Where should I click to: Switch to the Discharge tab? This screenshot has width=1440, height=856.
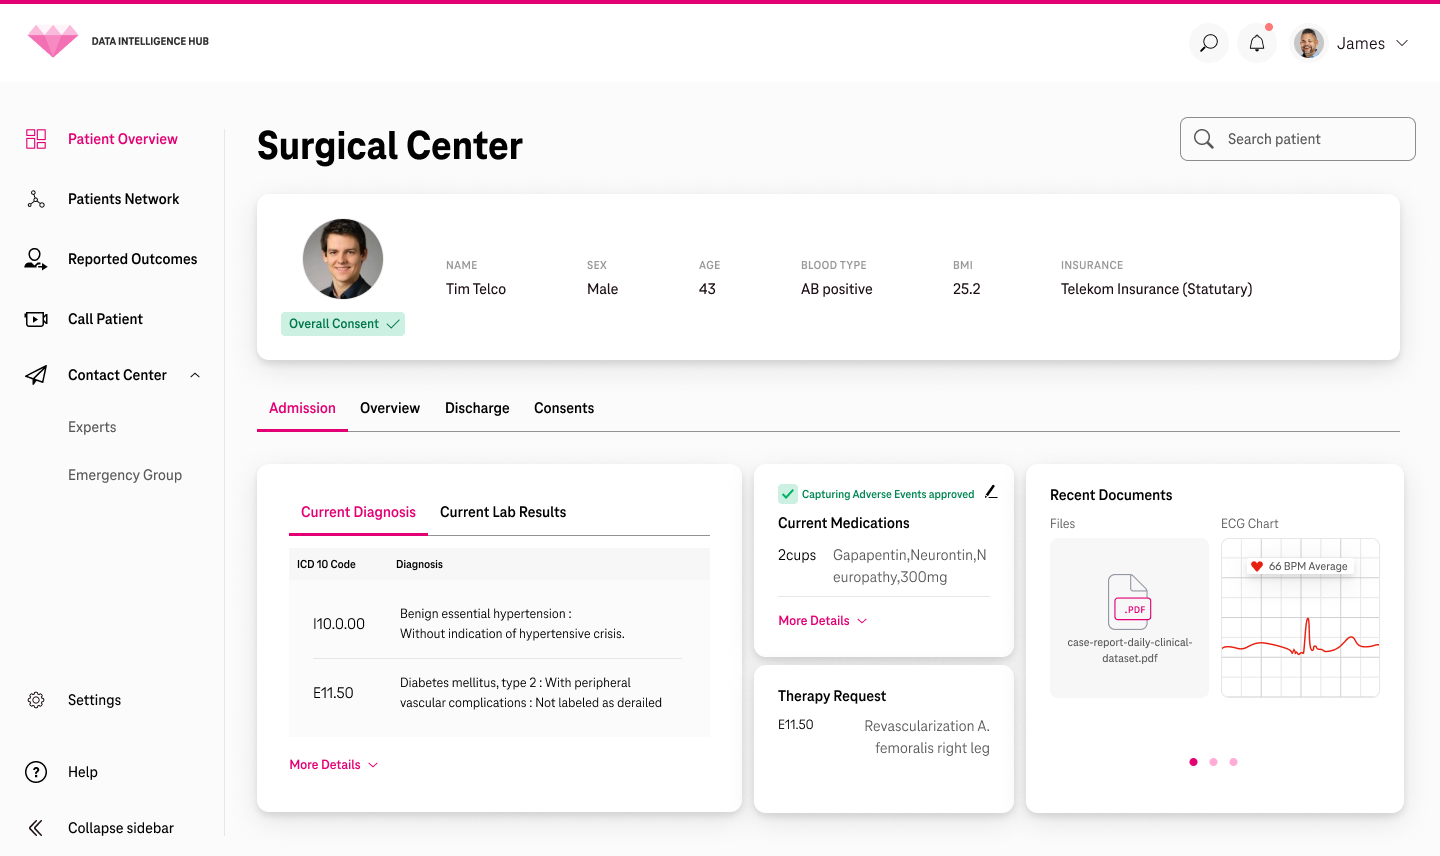click(477, 408)
